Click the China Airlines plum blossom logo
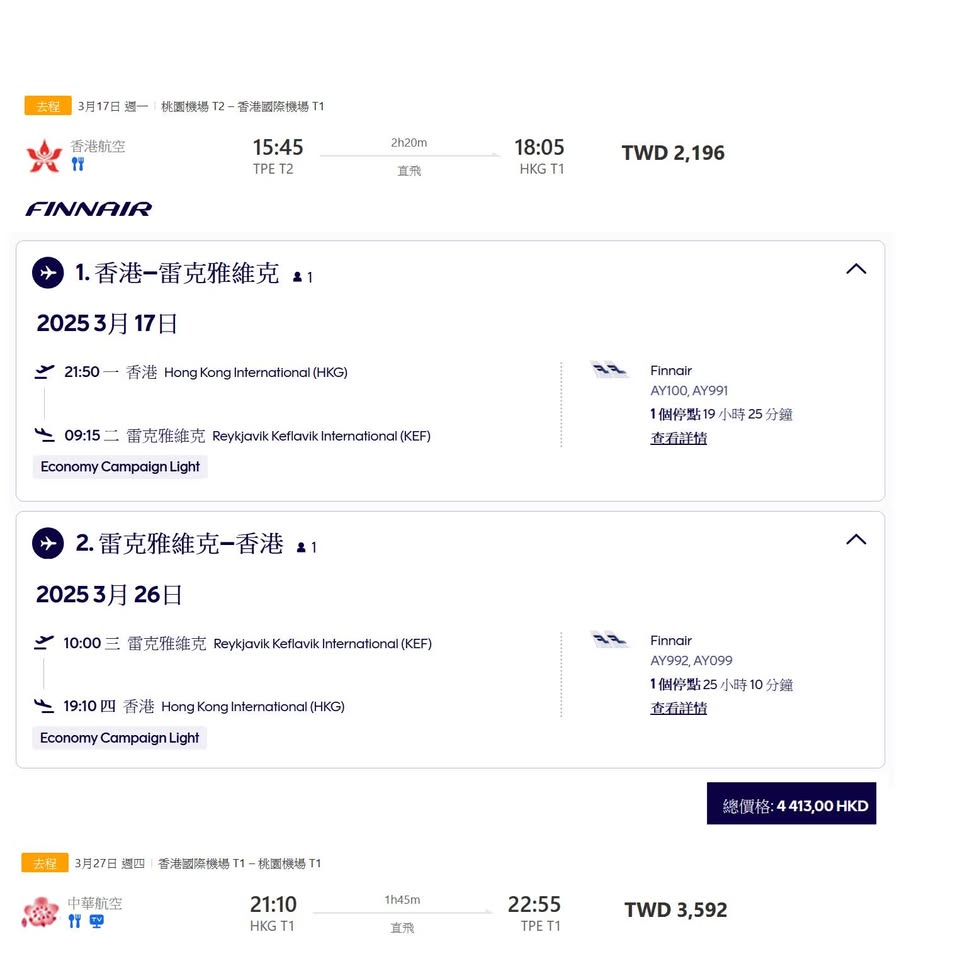The width and height of the screenshot is (960, 961). pyautogui.click(x=41, y=912)
